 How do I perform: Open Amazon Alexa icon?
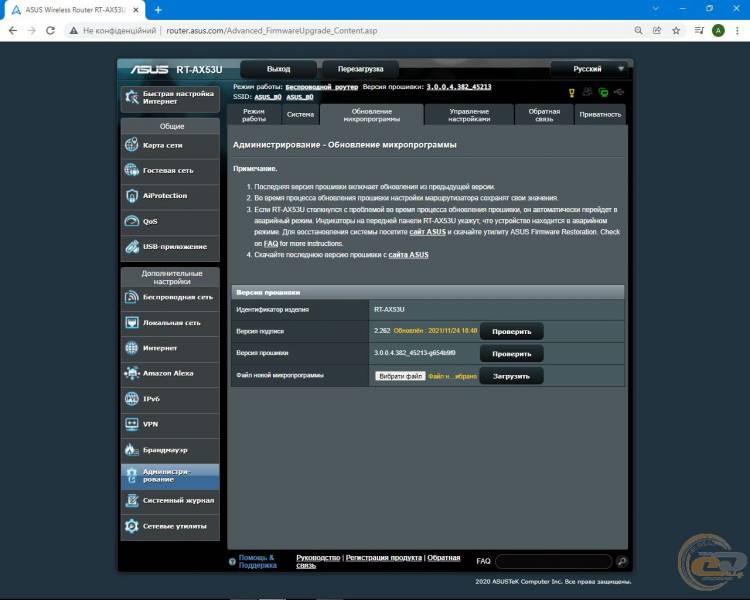pos(132,373)
